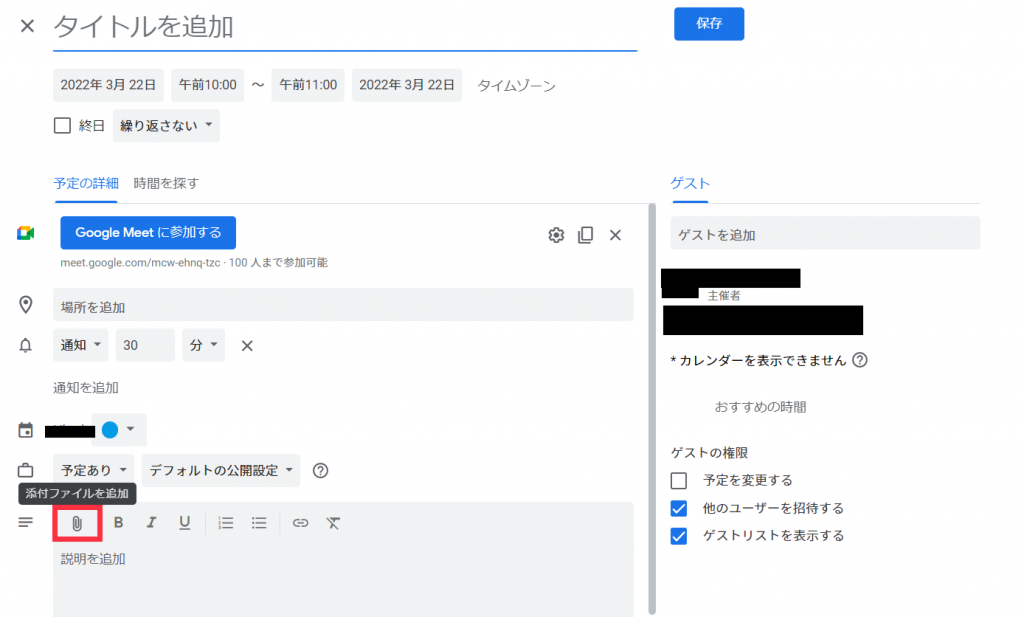The image size is (1024, 617).
Task: Click the paperclip attach file icon
Action: [x=77, y=523]
